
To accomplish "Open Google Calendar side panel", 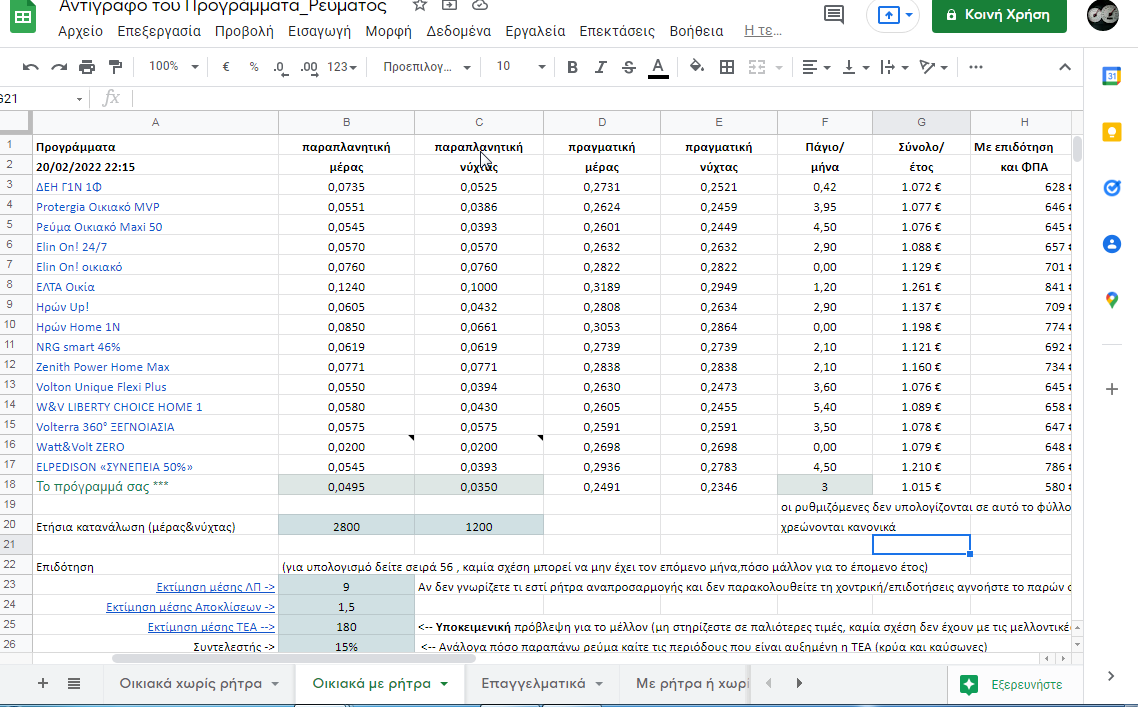I will [1111, 75].
